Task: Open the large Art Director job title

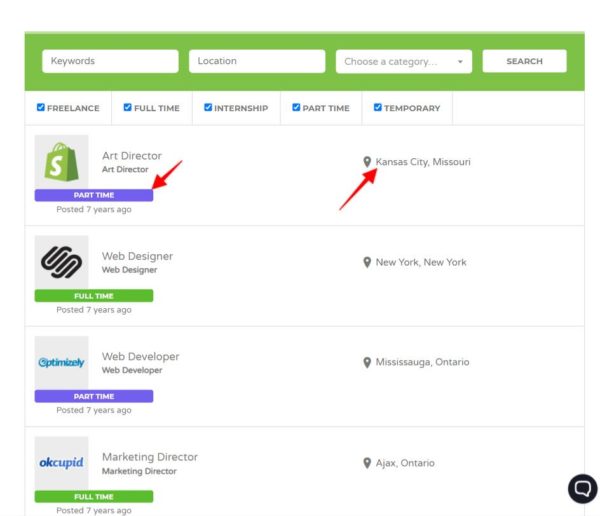Action: tap(132, 156)
